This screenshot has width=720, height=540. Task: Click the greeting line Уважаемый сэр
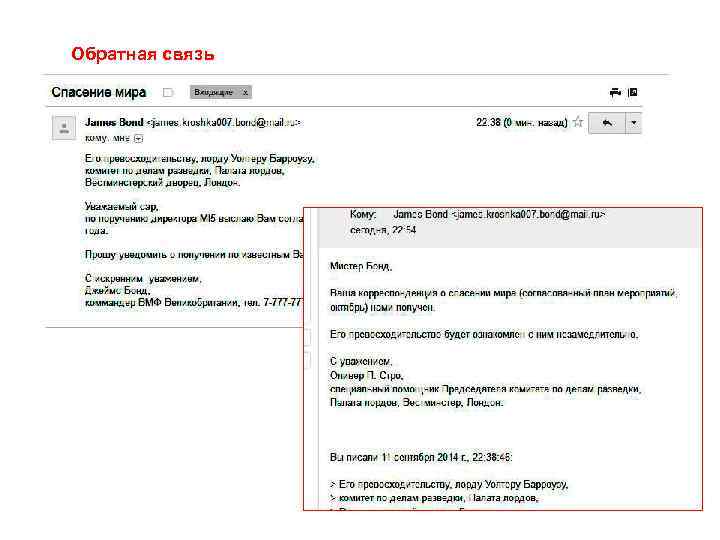coord(122,207)
